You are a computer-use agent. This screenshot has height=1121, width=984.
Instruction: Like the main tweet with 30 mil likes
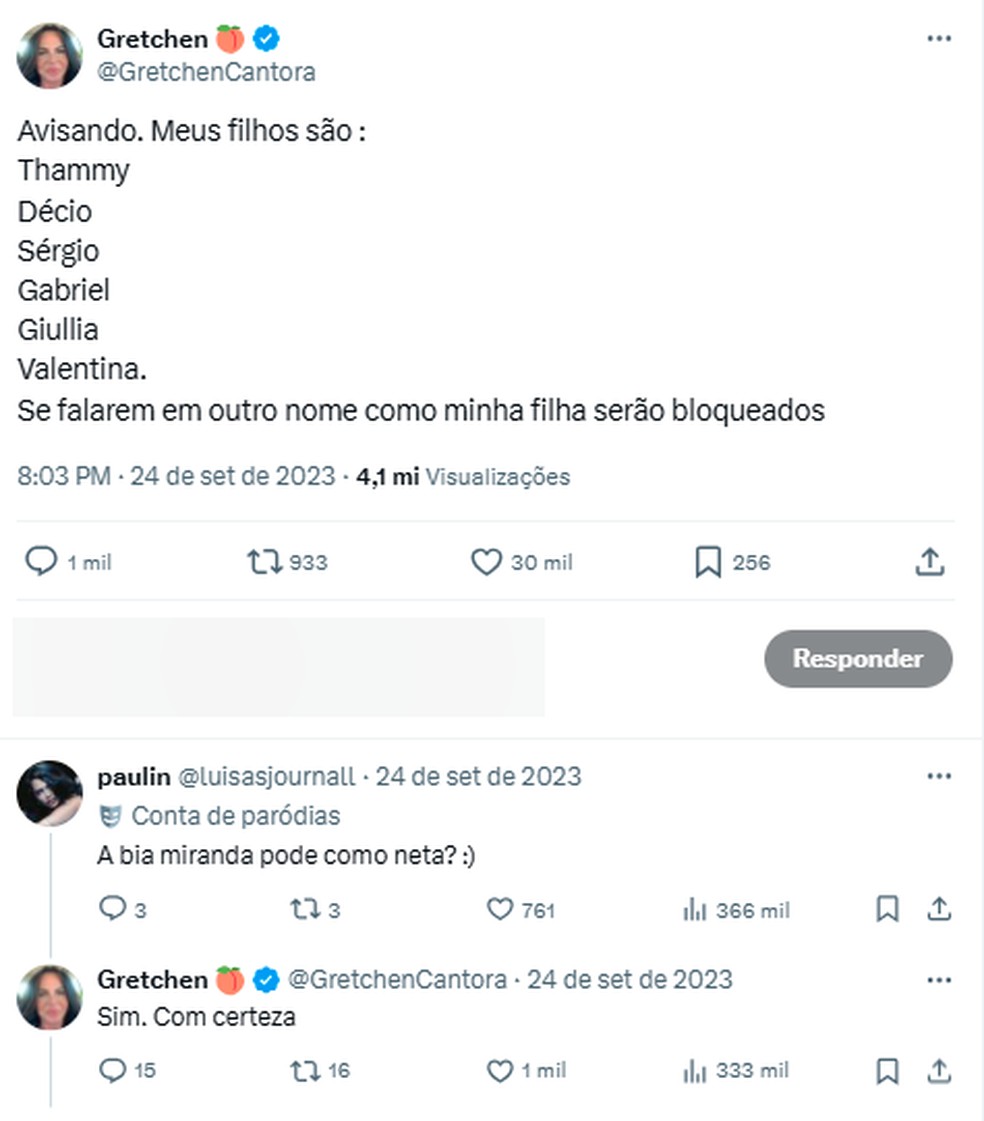click(486, 562)
